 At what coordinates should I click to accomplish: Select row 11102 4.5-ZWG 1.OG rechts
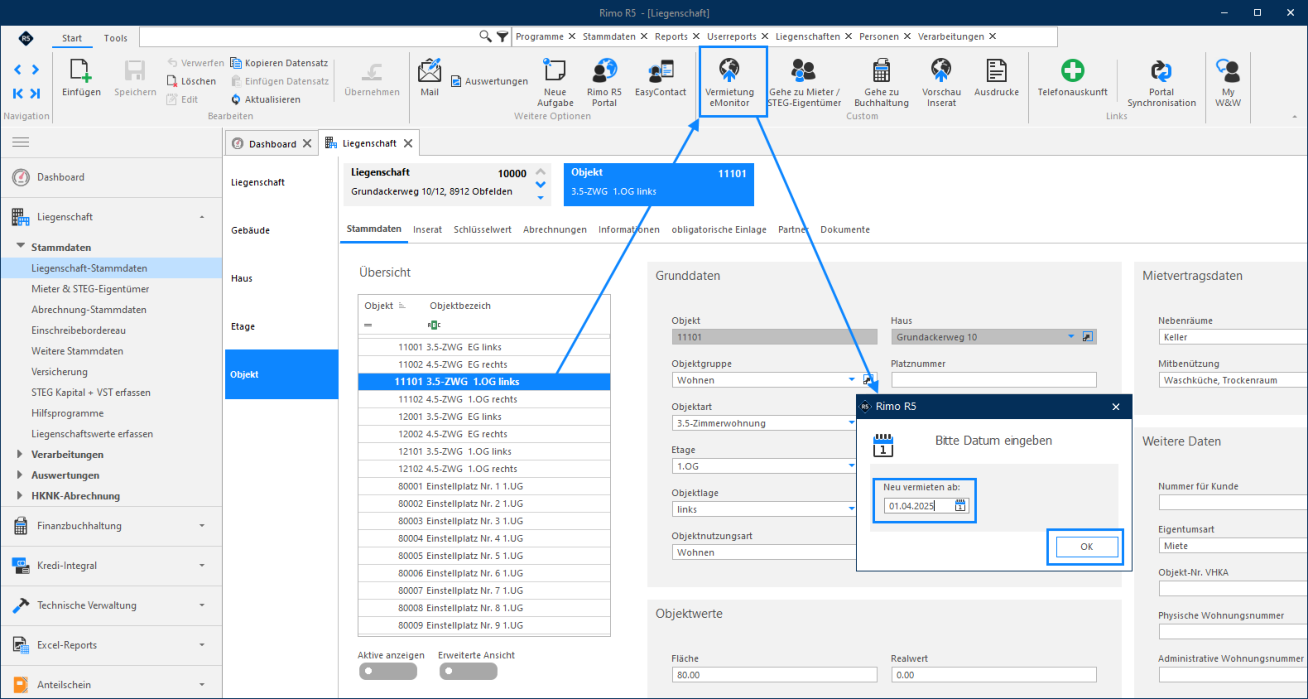[x=484, y=399]
